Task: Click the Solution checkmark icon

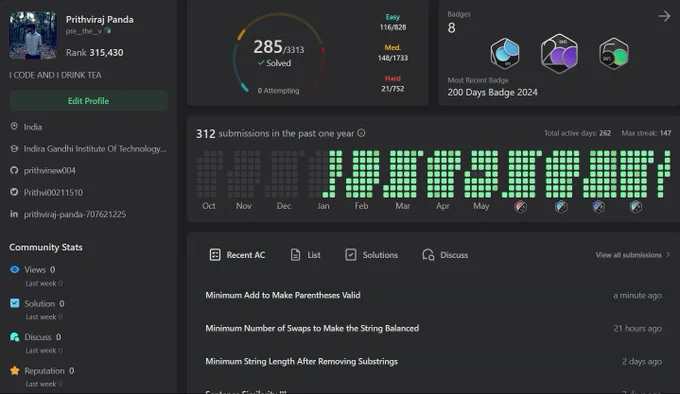Action: [14, 303]
